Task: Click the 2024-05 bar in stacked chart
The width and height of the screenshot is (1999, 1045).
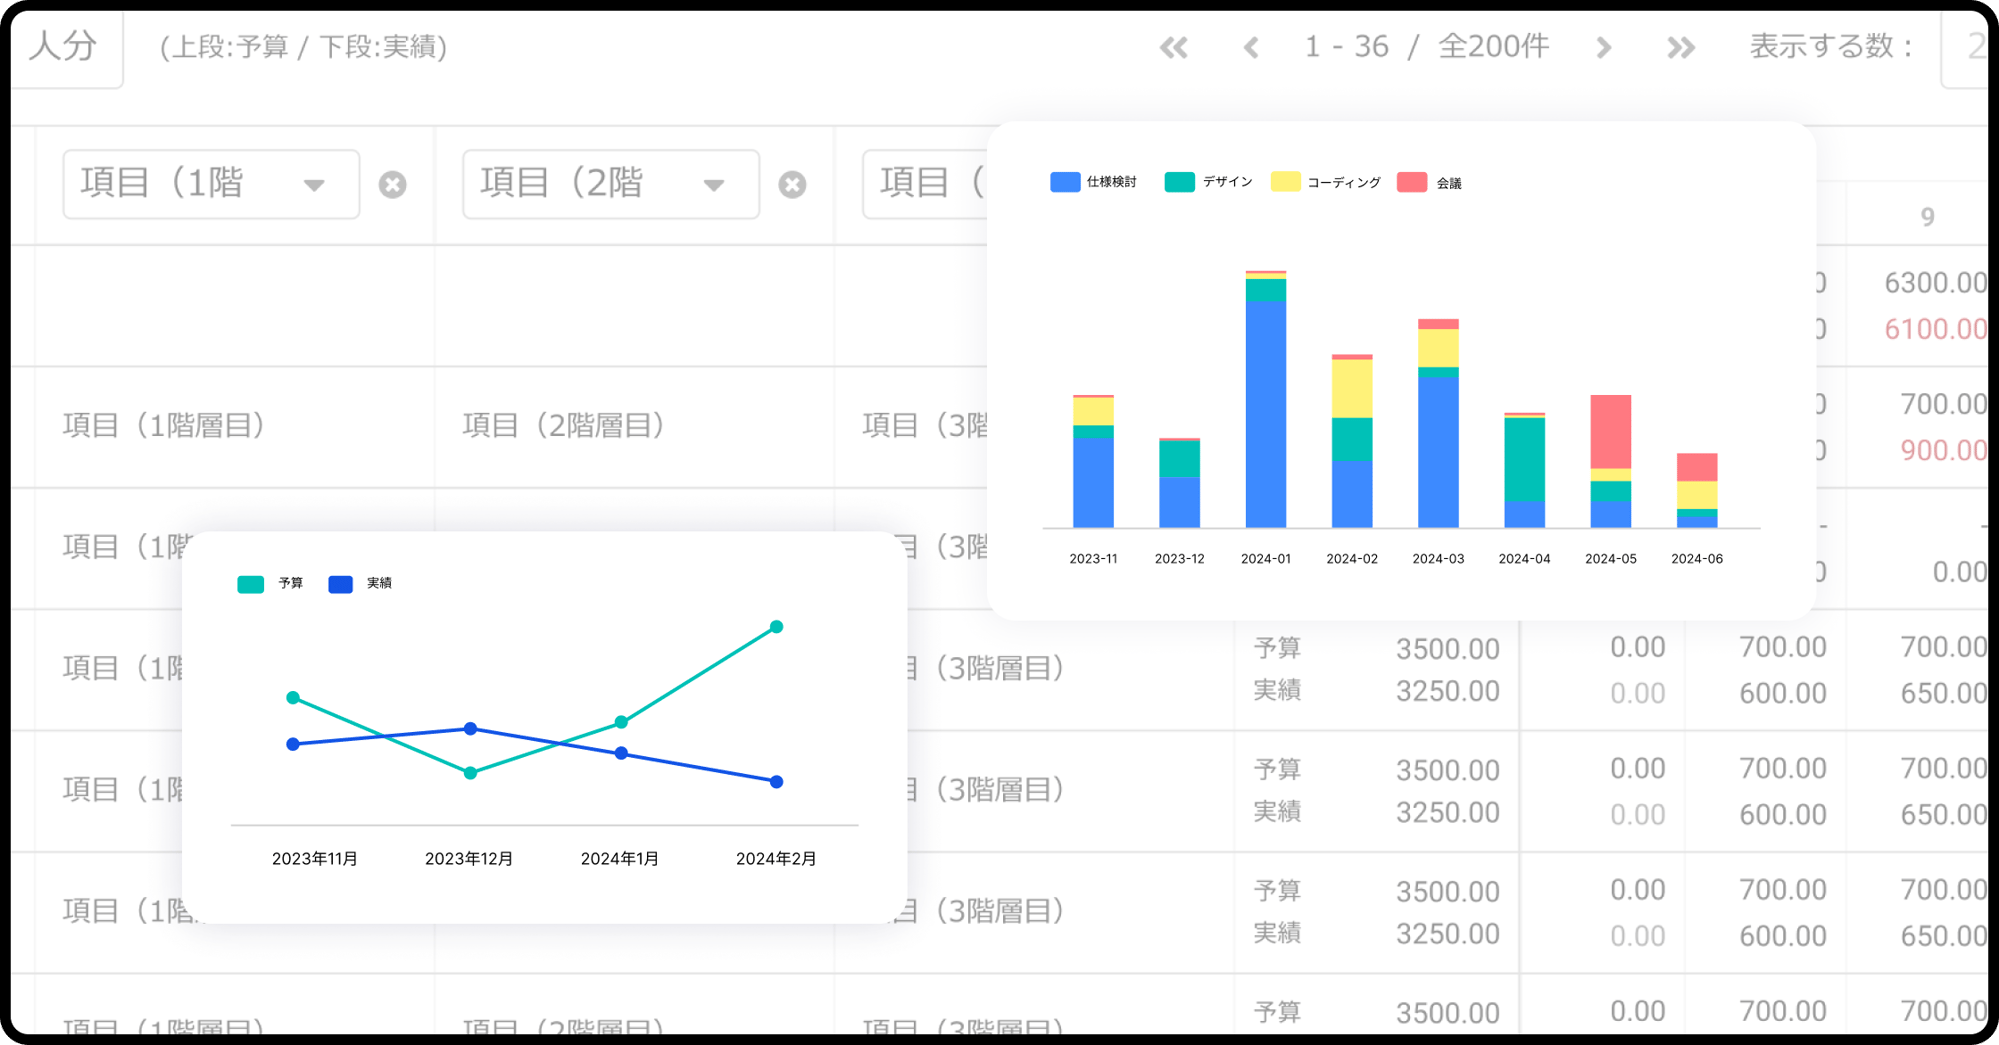Action: [1611, 461]
